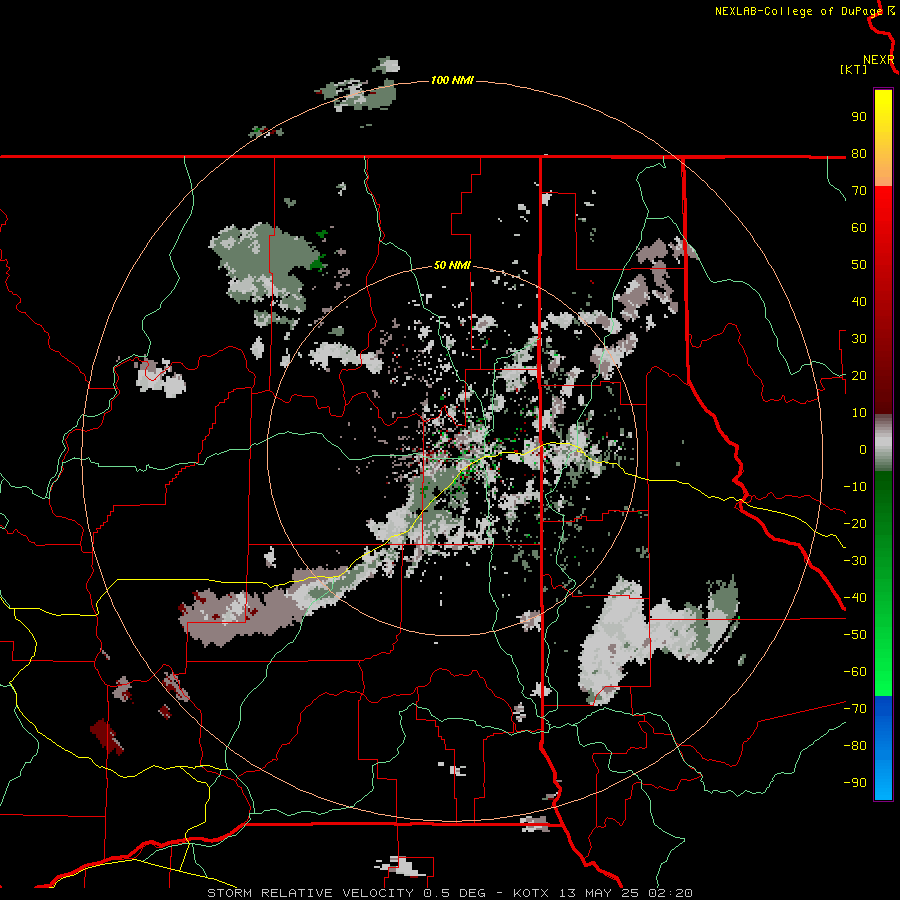Viewport: 900px width, 900px height.
Task: Click the 50 NMI range ring label
Action: point(452,265)
